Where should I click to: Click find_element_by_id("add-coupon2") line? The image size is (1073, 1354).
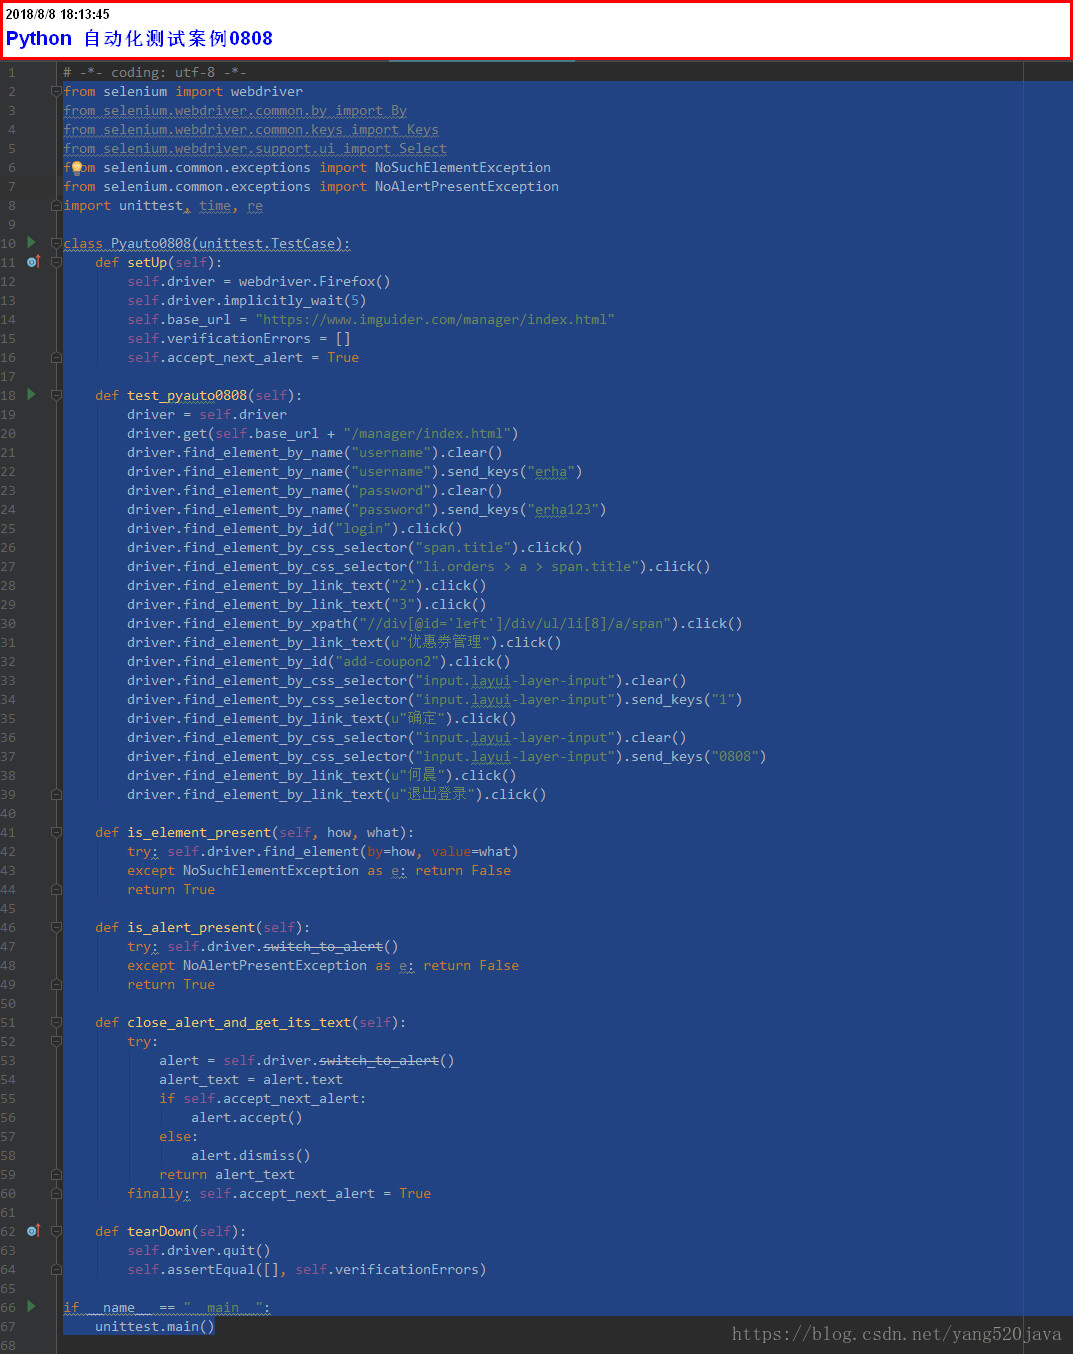[x=319, y=661]
